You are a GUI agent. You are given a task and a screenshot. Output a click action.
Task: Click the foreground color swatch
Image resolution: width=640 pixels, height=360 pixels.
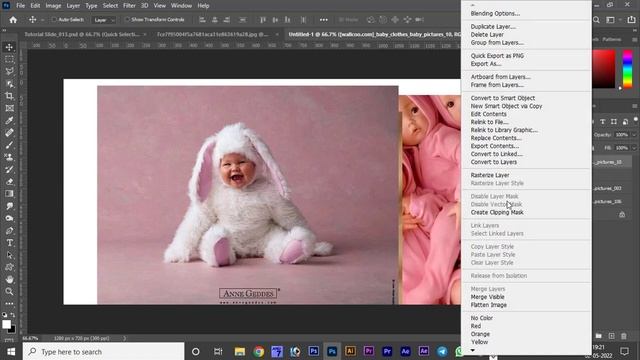point(7,324)
